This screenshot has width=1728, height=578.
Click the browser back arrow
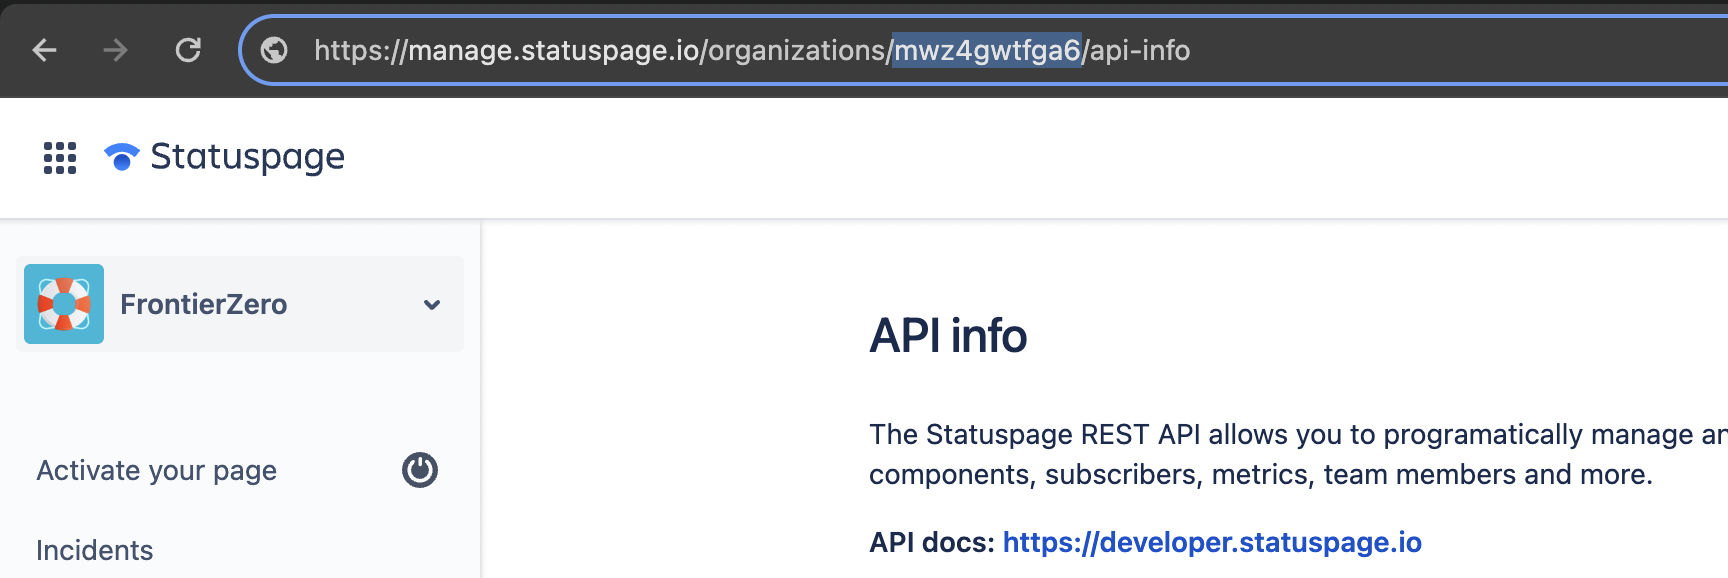(44, 50)
